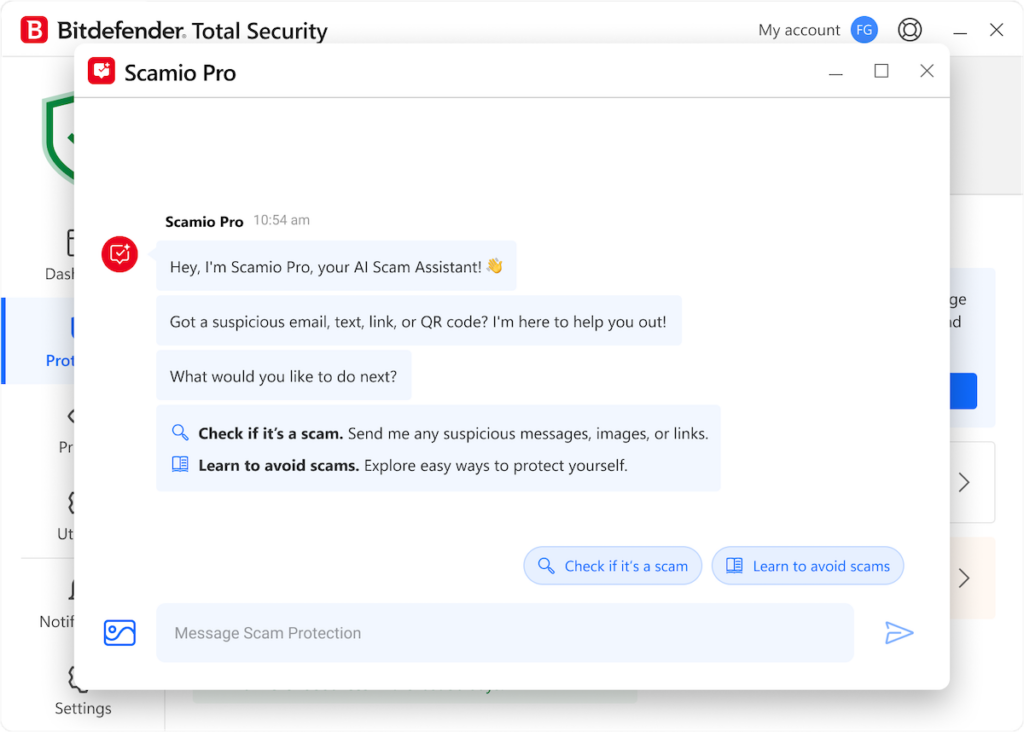
Task: Click the Bitdefender logo in the top bar
Action: [34, 30]
